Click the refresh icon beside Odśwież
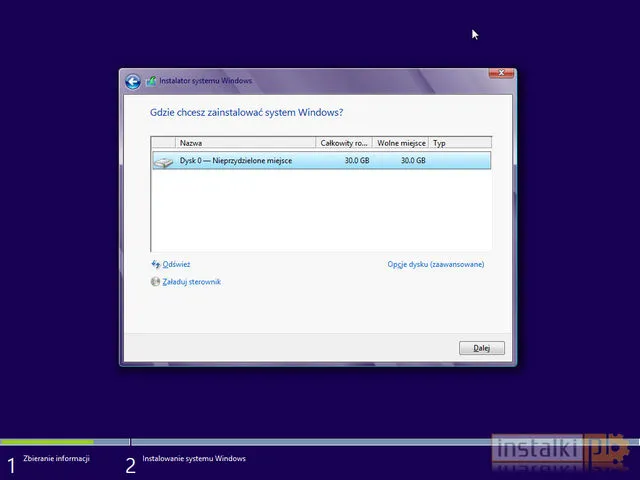This screenshot has width=640, height=480. tap(155, 264)
